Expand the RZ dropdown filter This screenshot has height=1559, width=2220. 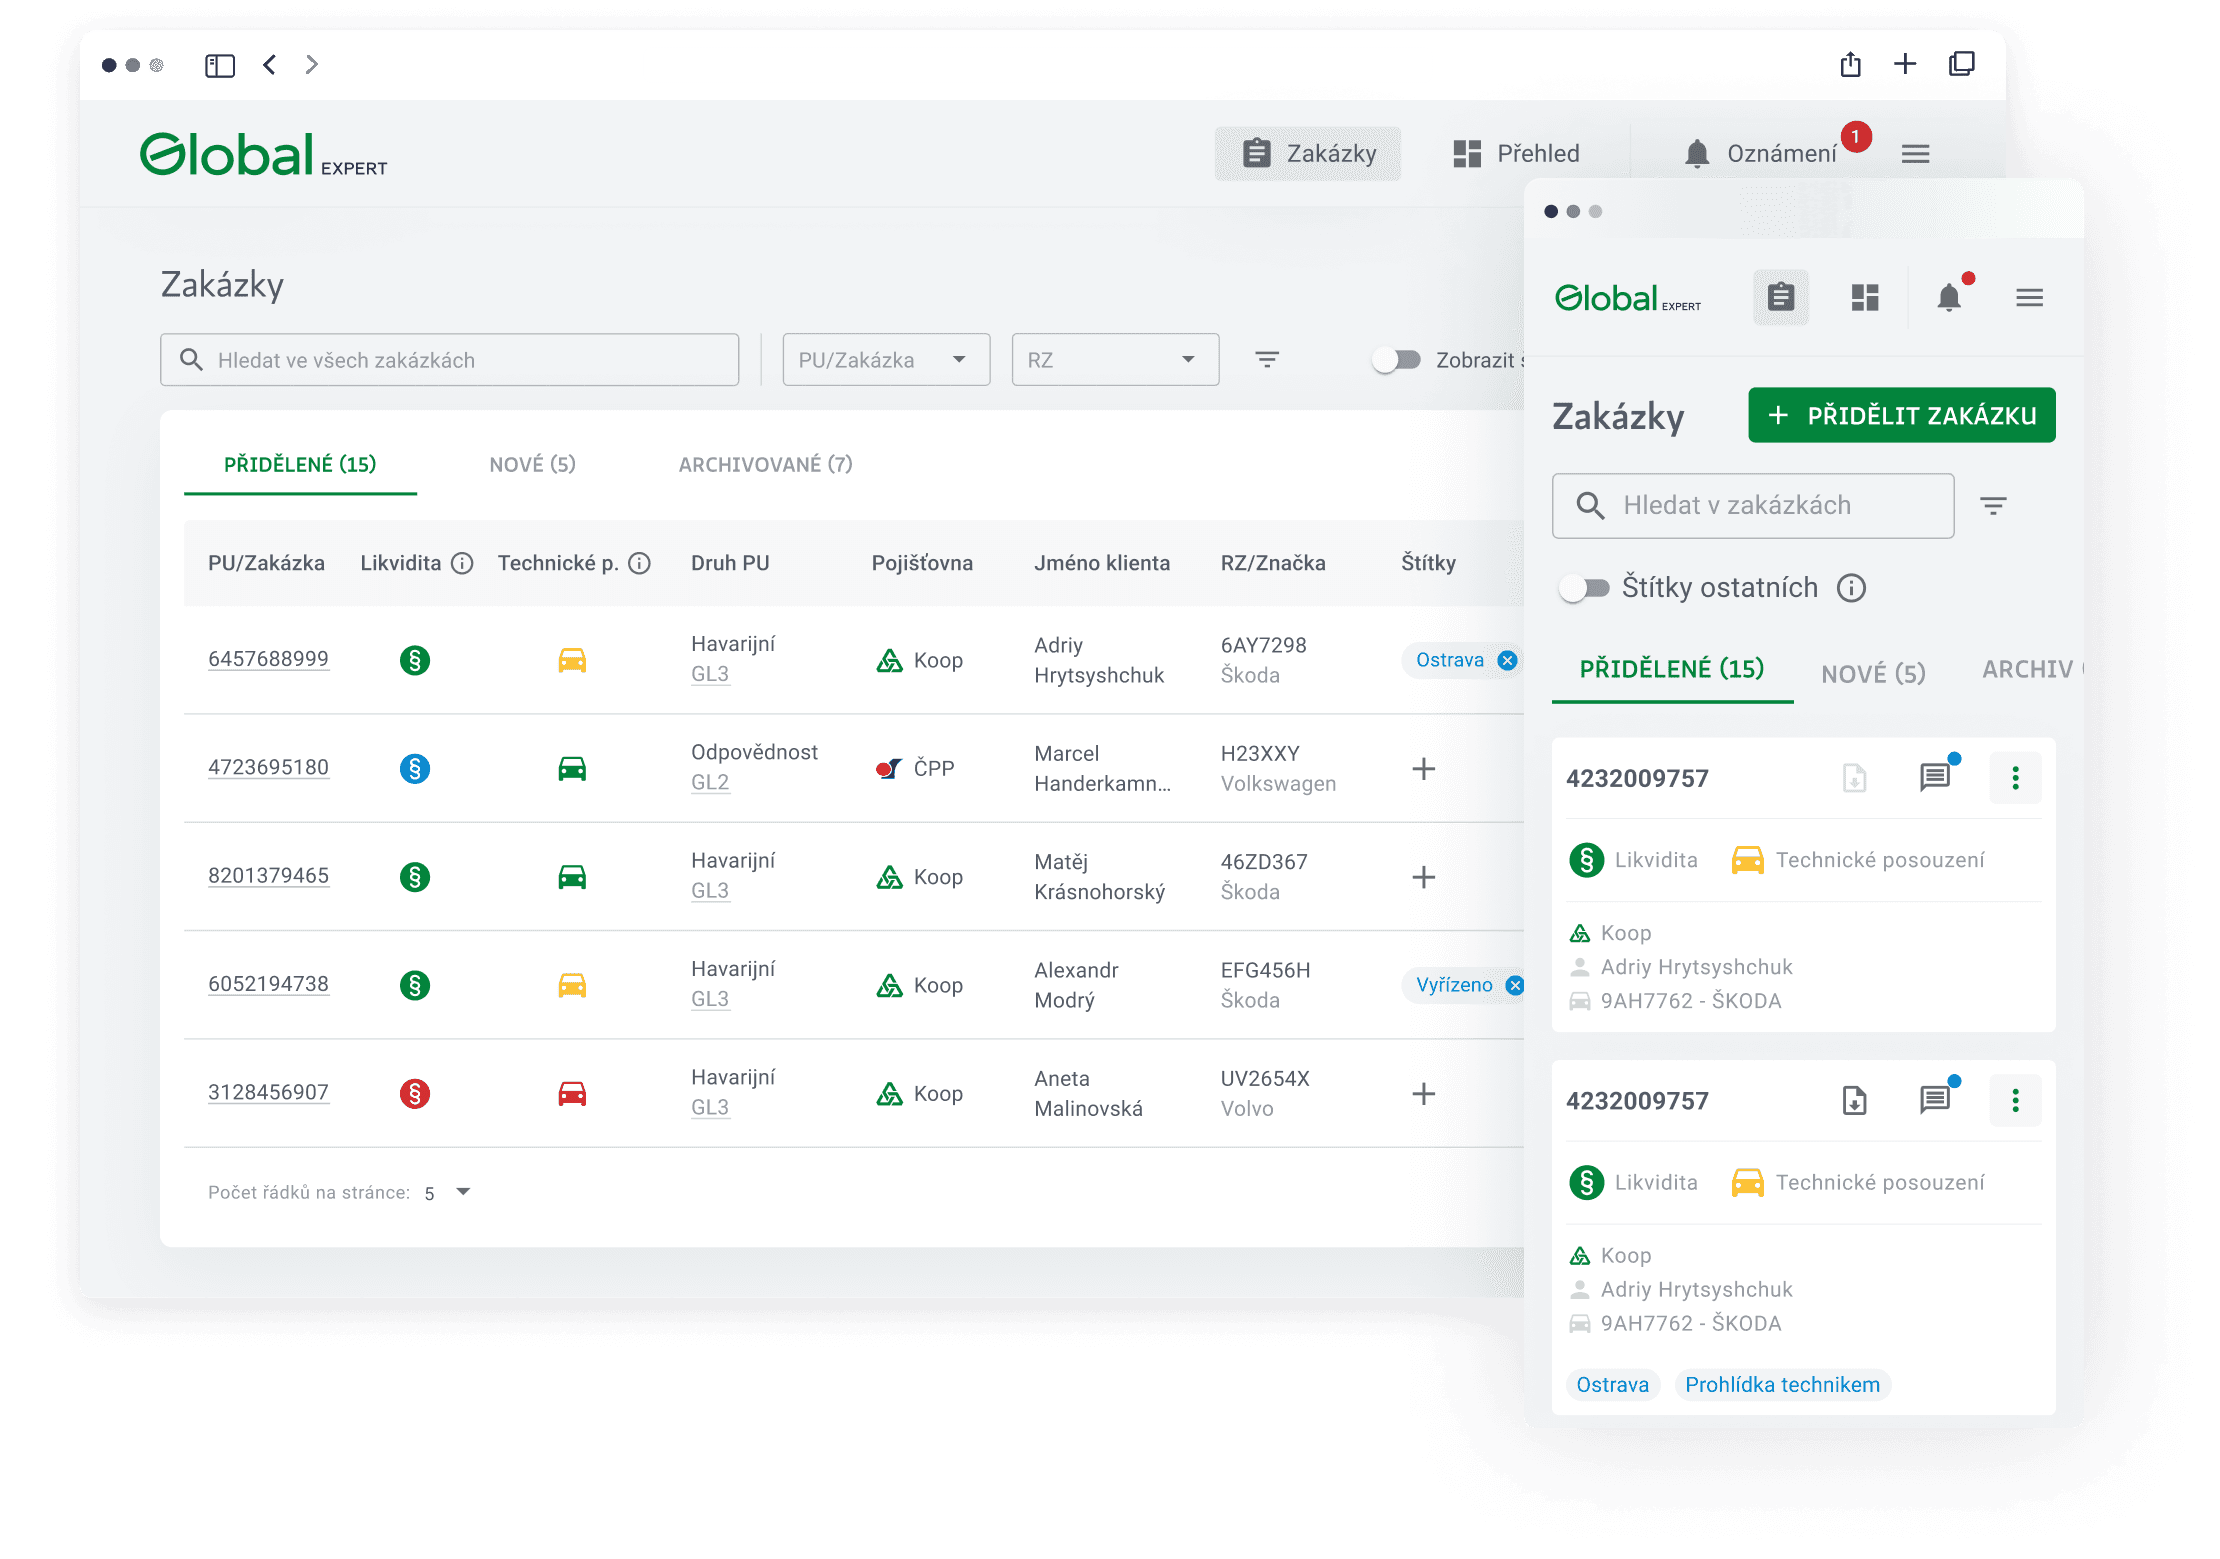point(1114,360)
